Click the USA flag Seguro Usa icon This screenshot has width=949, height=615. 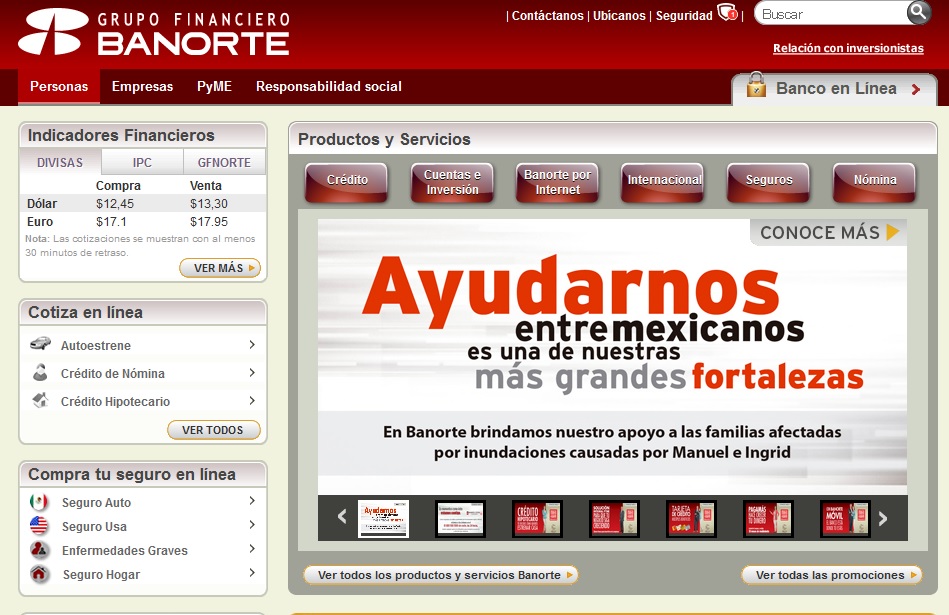coord(39,525)
